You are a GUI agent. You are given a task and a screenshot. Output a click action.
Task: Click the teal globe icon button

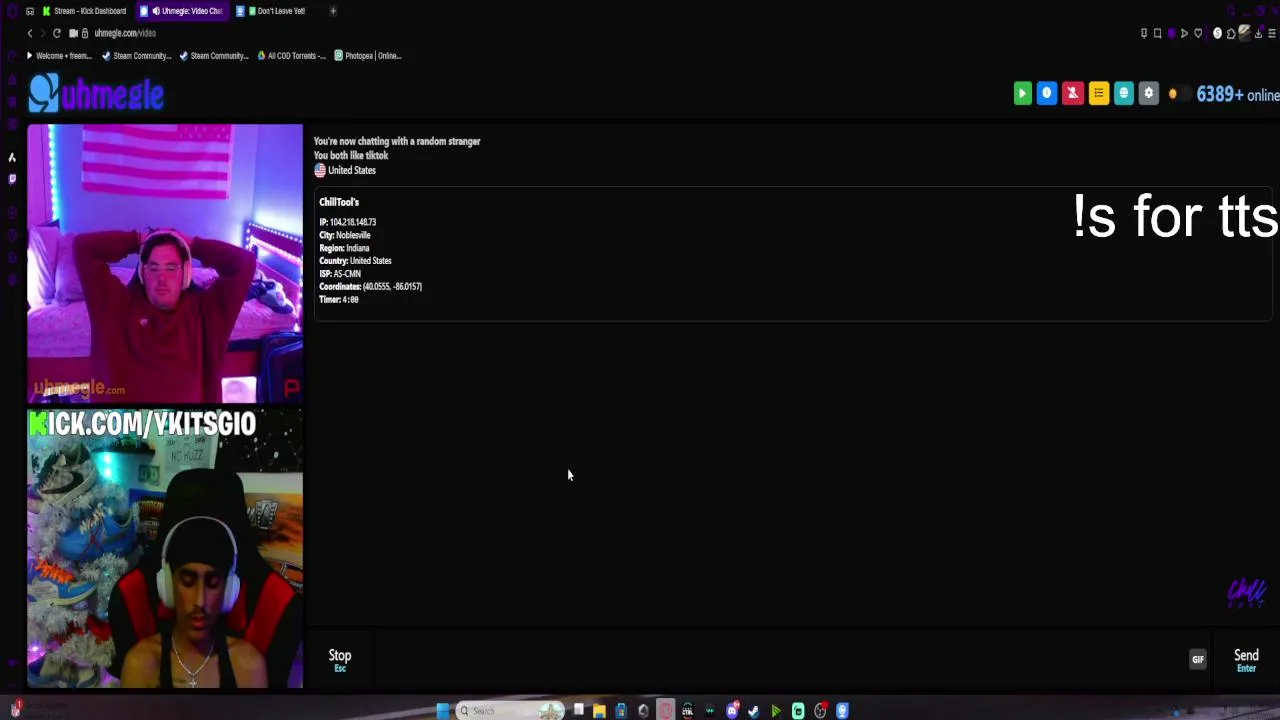pos(1123,93)
